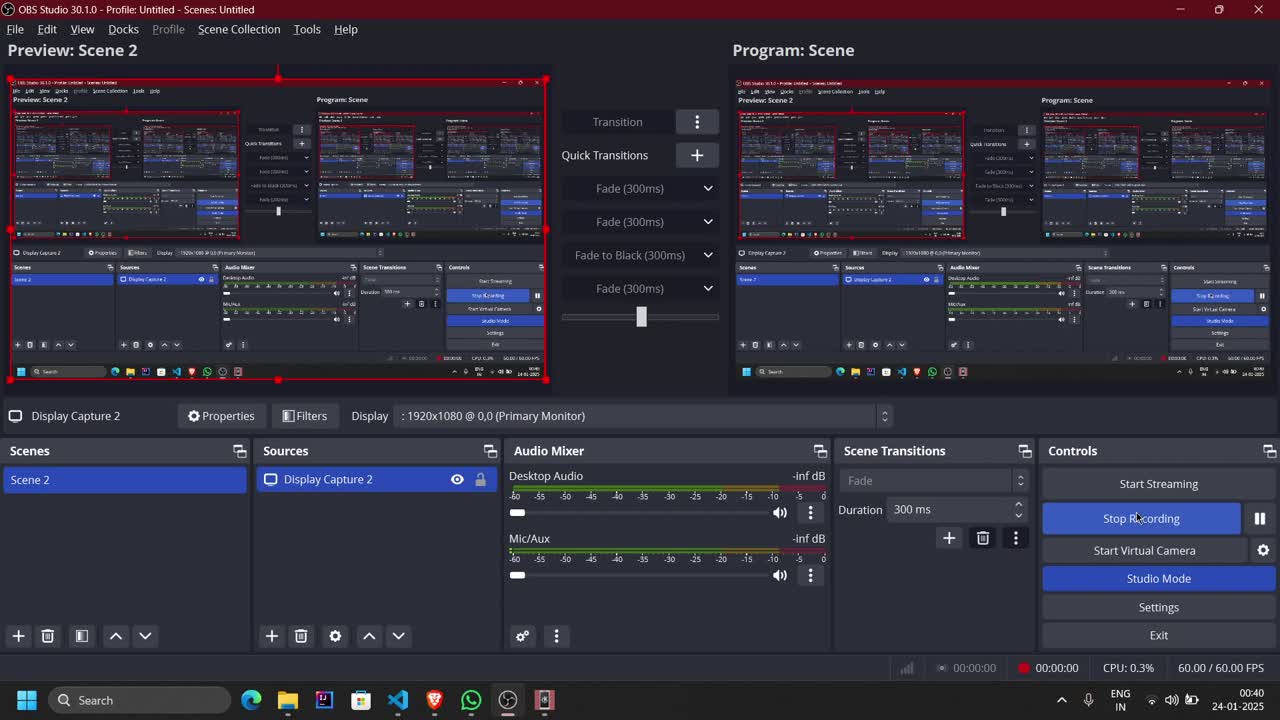Open the Tools menu
The width and height of the screenshot is (1280, 720).
pyautogui.click(x=307, y=29)
